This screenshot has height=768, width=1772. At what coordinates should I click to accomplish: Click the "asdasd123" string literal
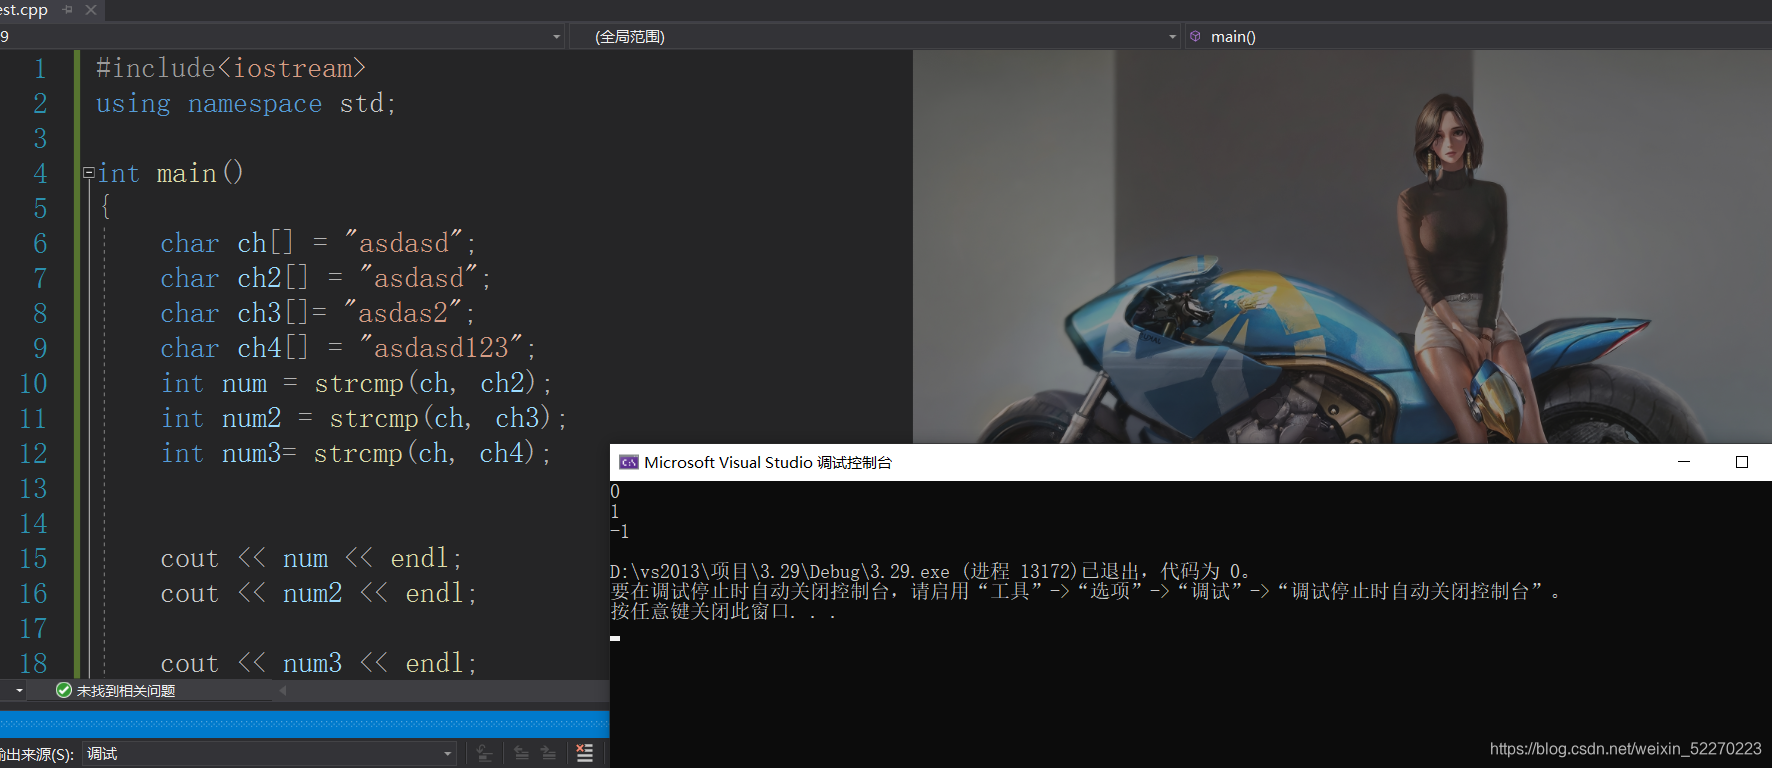(x=442, y=348)
